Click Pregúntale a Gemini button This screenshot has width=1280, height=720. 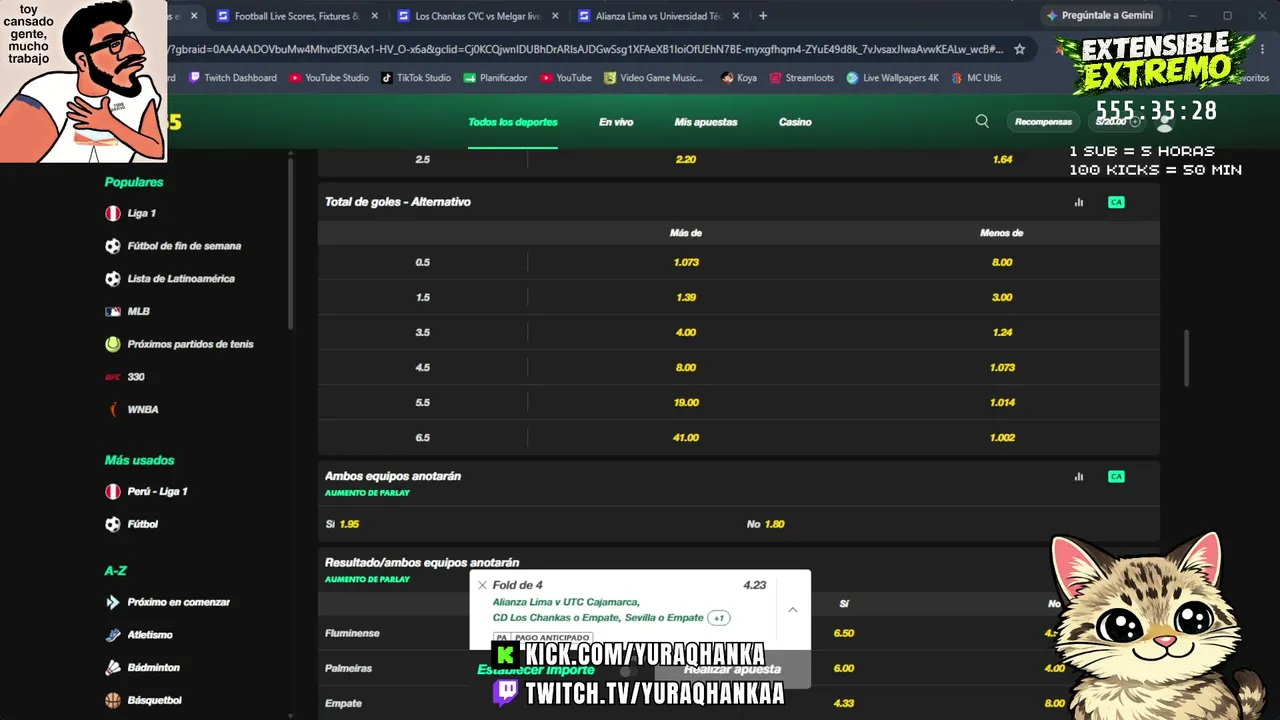click(1099, 16)
